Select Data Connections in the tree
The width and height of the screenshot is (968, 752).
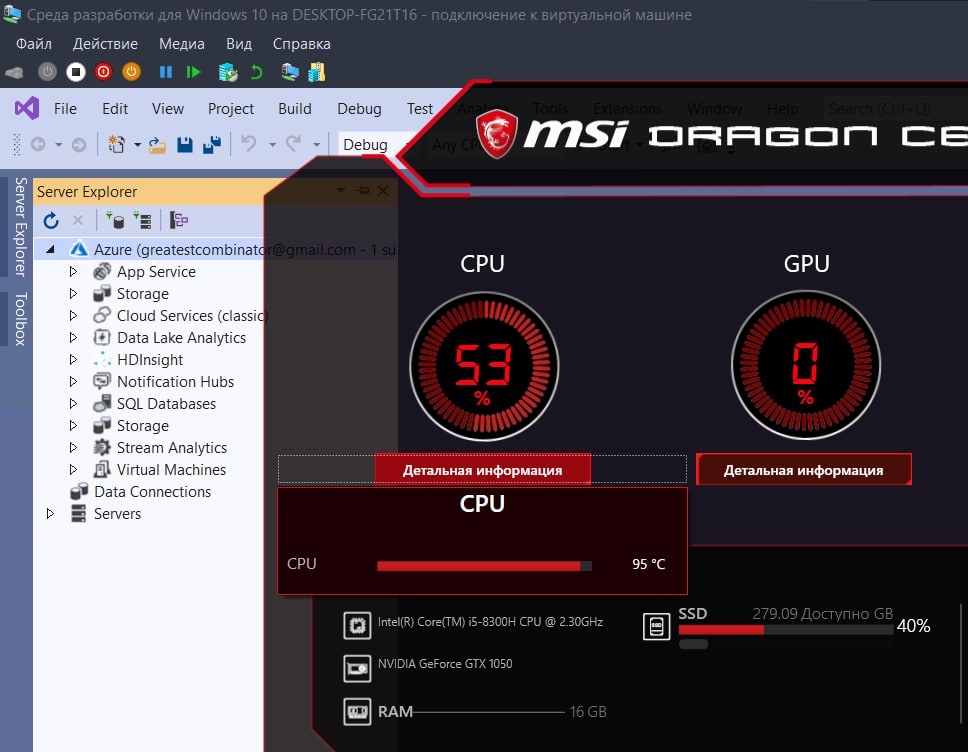point(152,491)
